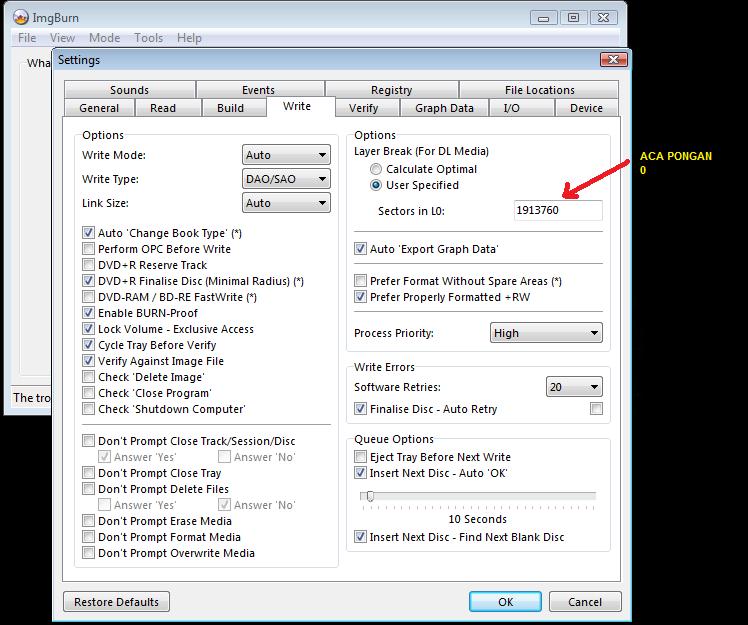Enable Don't Prompt Close Track/Session/Disc
The height and width of the screenshot is (625, 748).
(88, 440)
